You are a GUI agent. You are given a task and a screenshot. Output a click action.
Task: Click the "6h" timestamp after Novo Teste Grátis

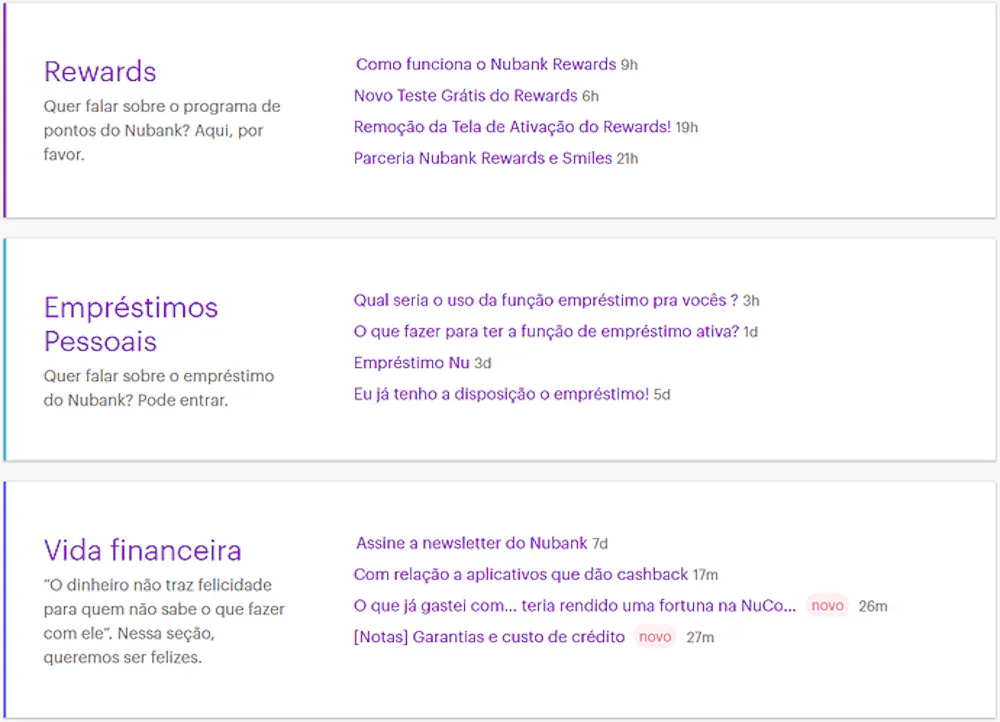(x=591, y=96)
